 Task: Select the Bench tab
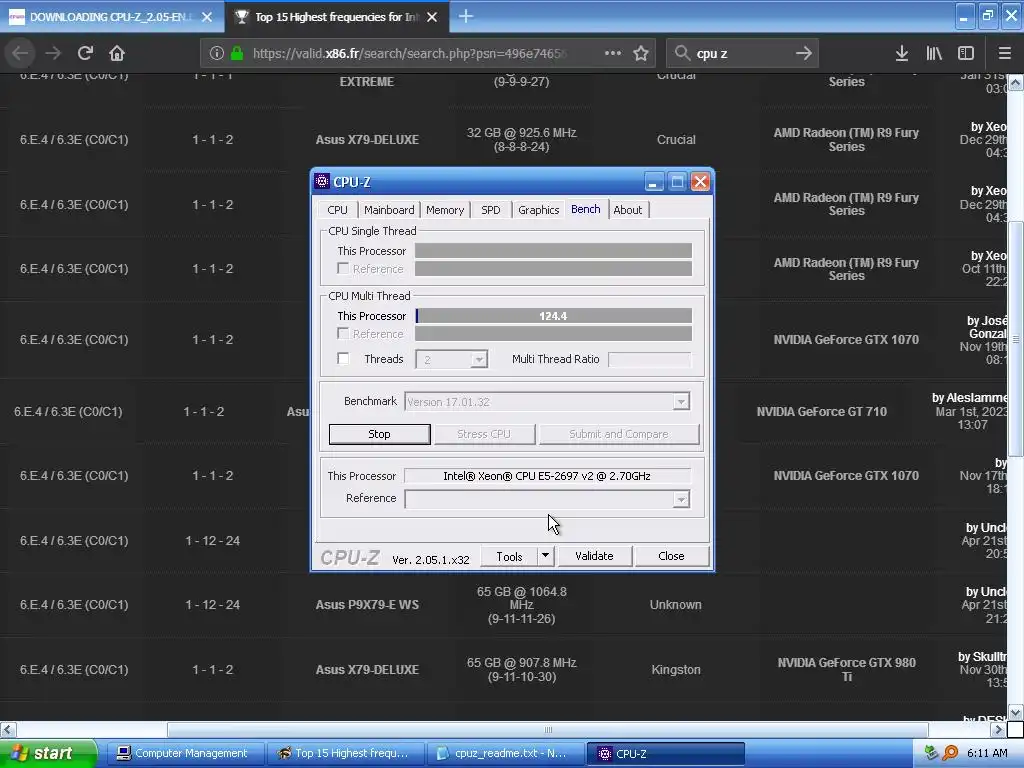(x=586, y=209)
